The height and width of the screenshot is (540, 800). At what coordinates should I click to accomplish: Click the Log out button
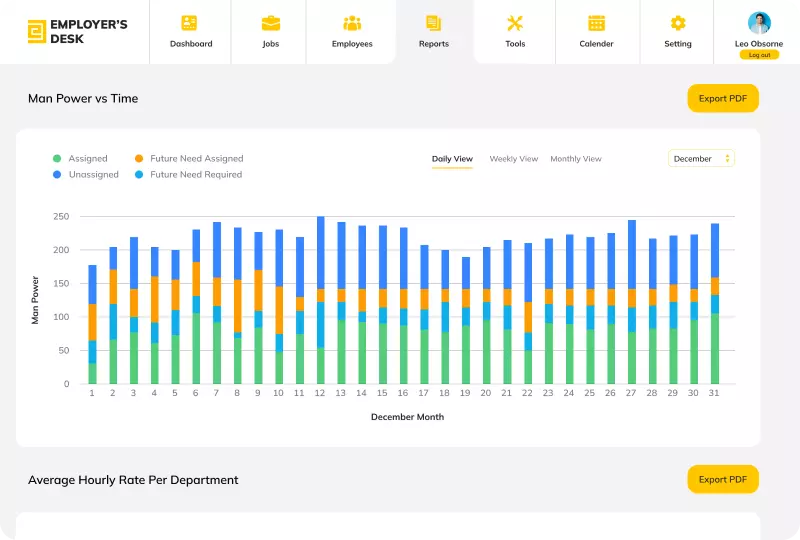(759, 55)
